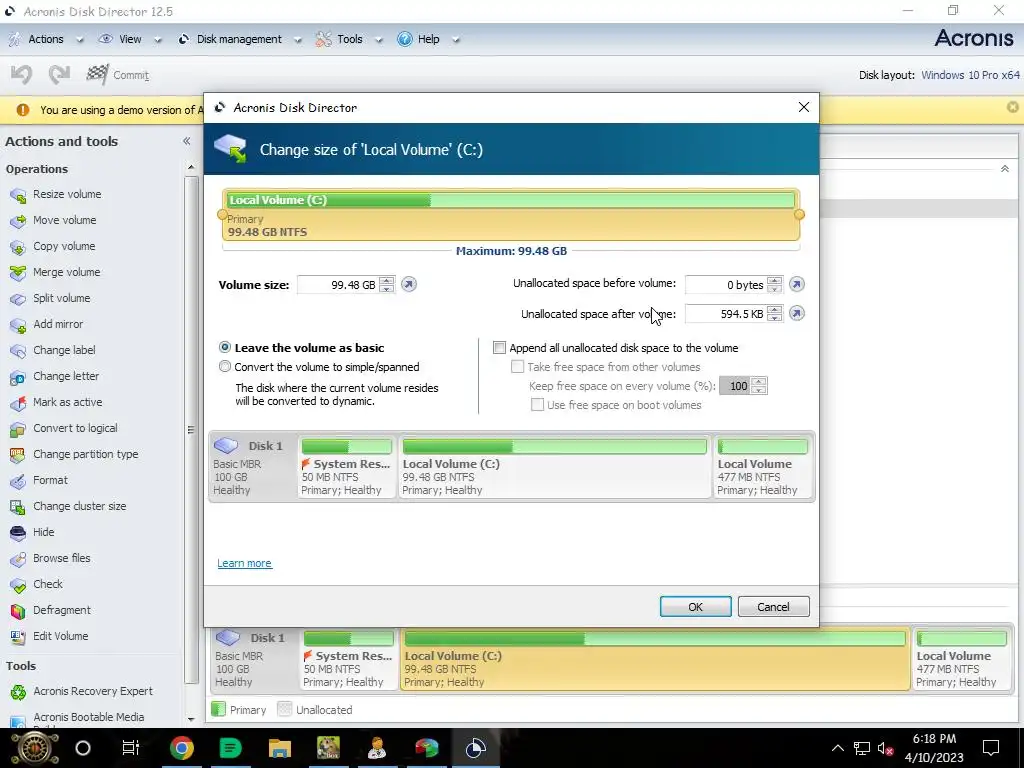Image resolution: width=1024 pixels, height=768 pixels.
Task: Expand the Tools menu dropdown arrow
Action: [378, 40]
